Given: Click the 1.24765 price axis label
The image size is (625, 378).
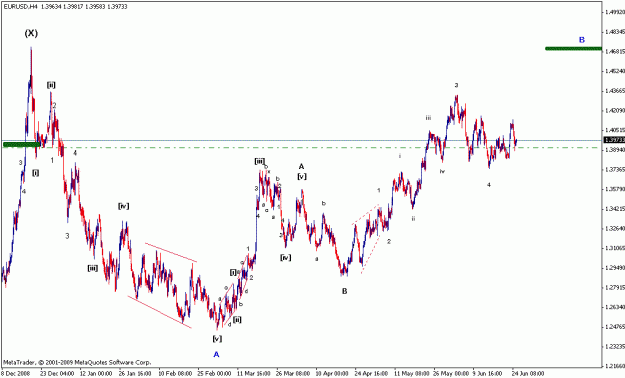Looking at the screenshot, I should click(x=616, y=327).
